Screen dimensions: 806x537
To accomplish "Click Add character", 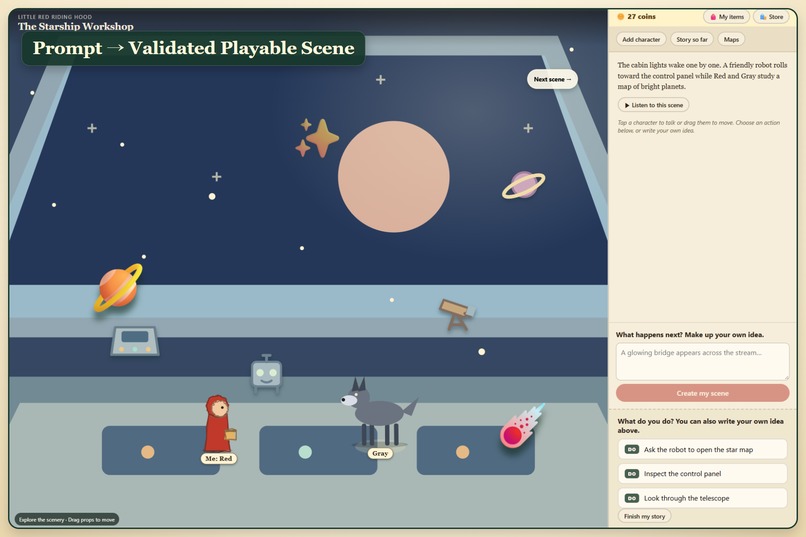I will 641,40.
